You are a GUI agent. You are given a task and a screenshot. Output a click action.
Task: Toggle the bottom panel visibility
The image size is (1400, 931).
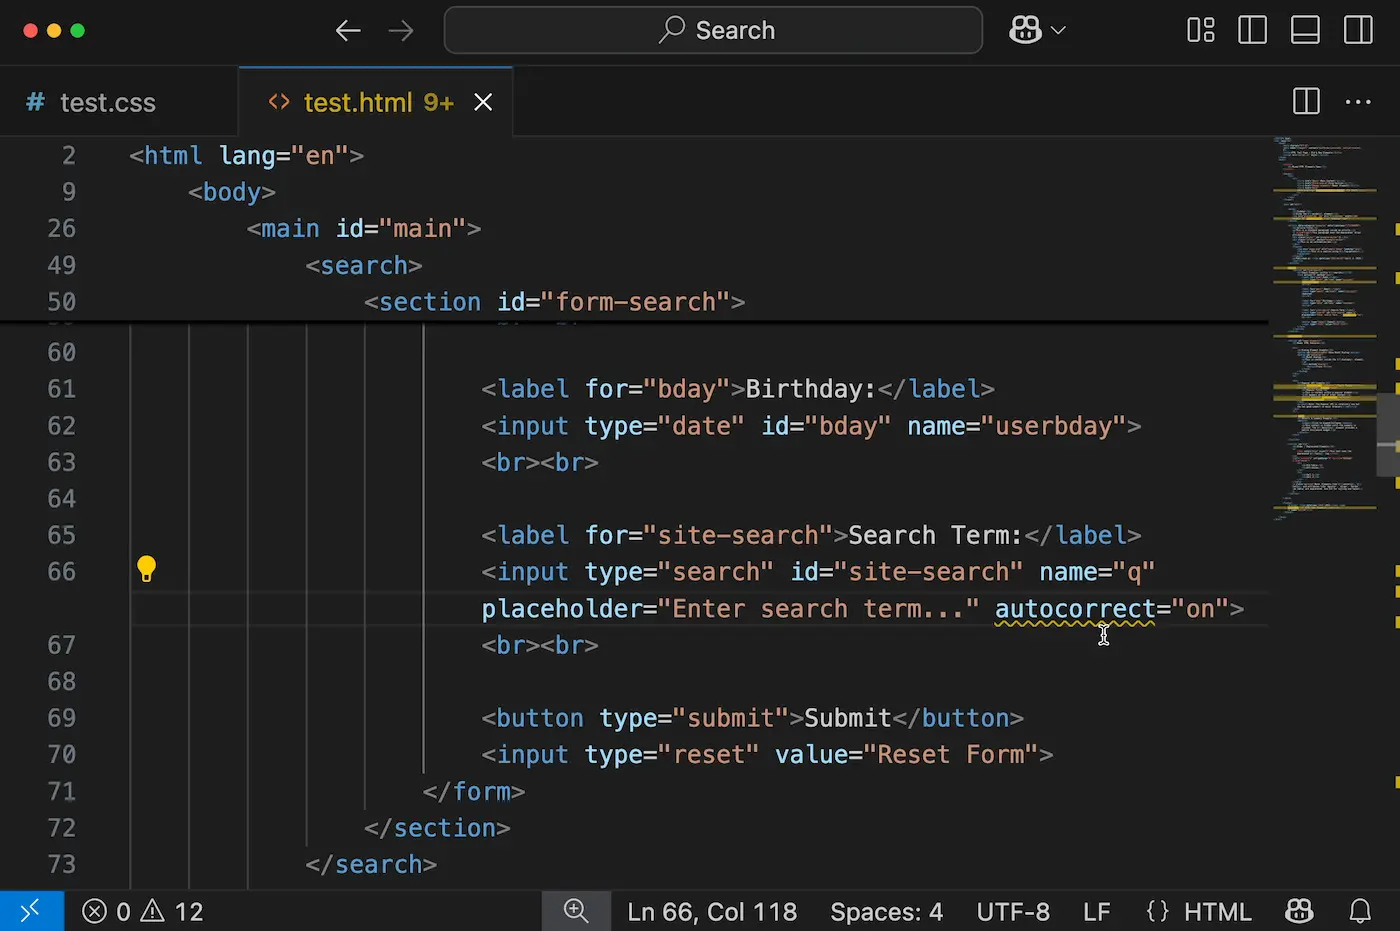[1305, 30]
